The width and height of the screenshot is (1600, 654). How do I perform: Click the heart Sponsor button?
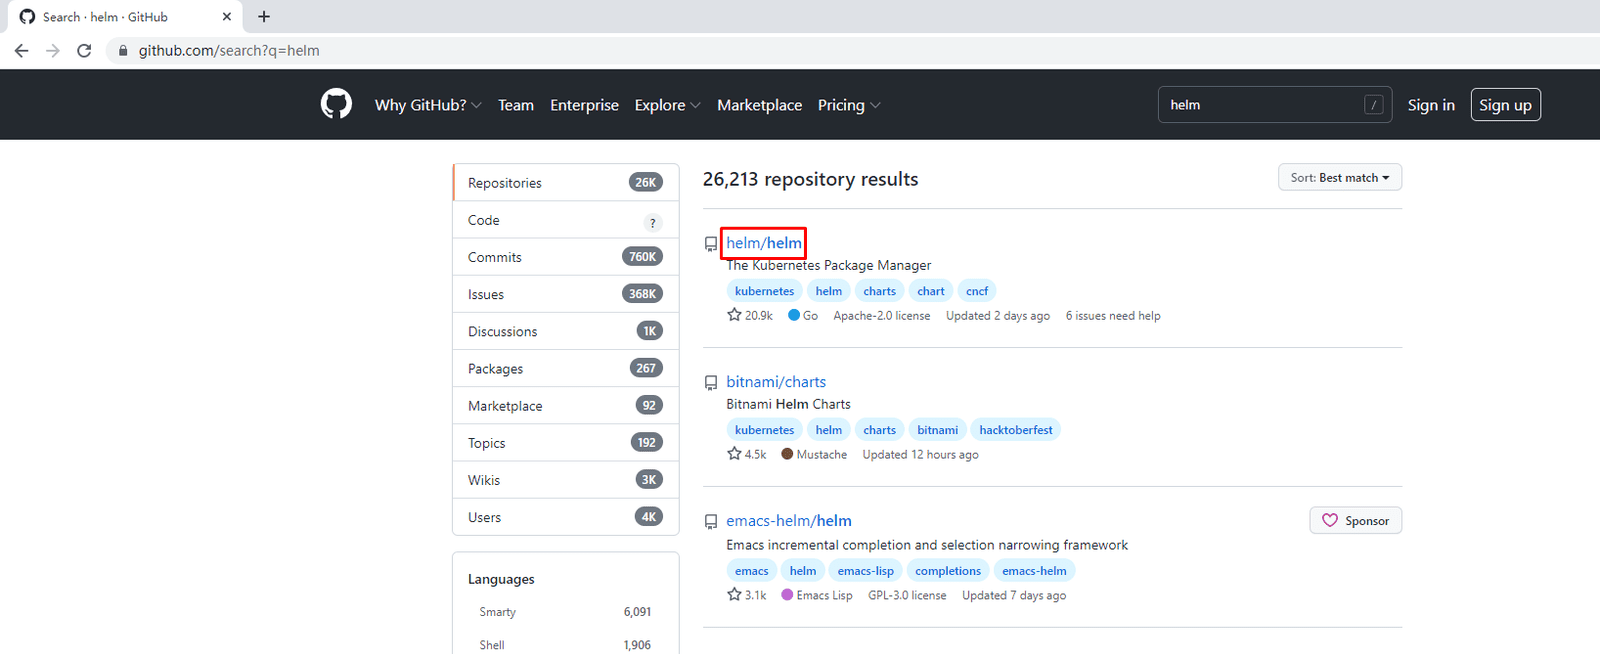point(1356,521)
